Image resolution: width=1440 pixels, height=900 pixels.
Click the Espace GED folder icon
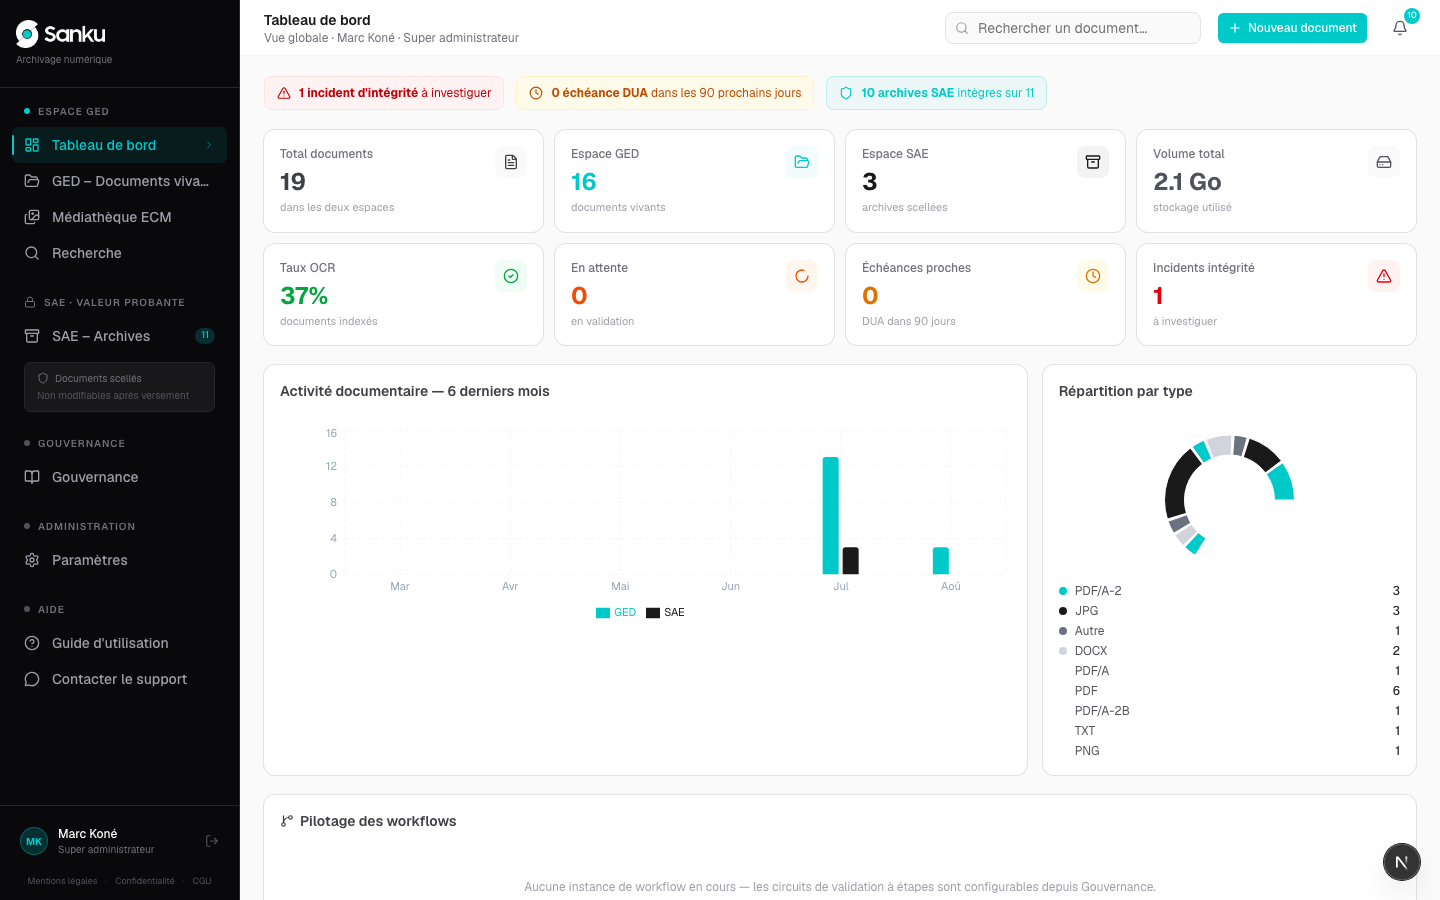(x=802, y=162)
